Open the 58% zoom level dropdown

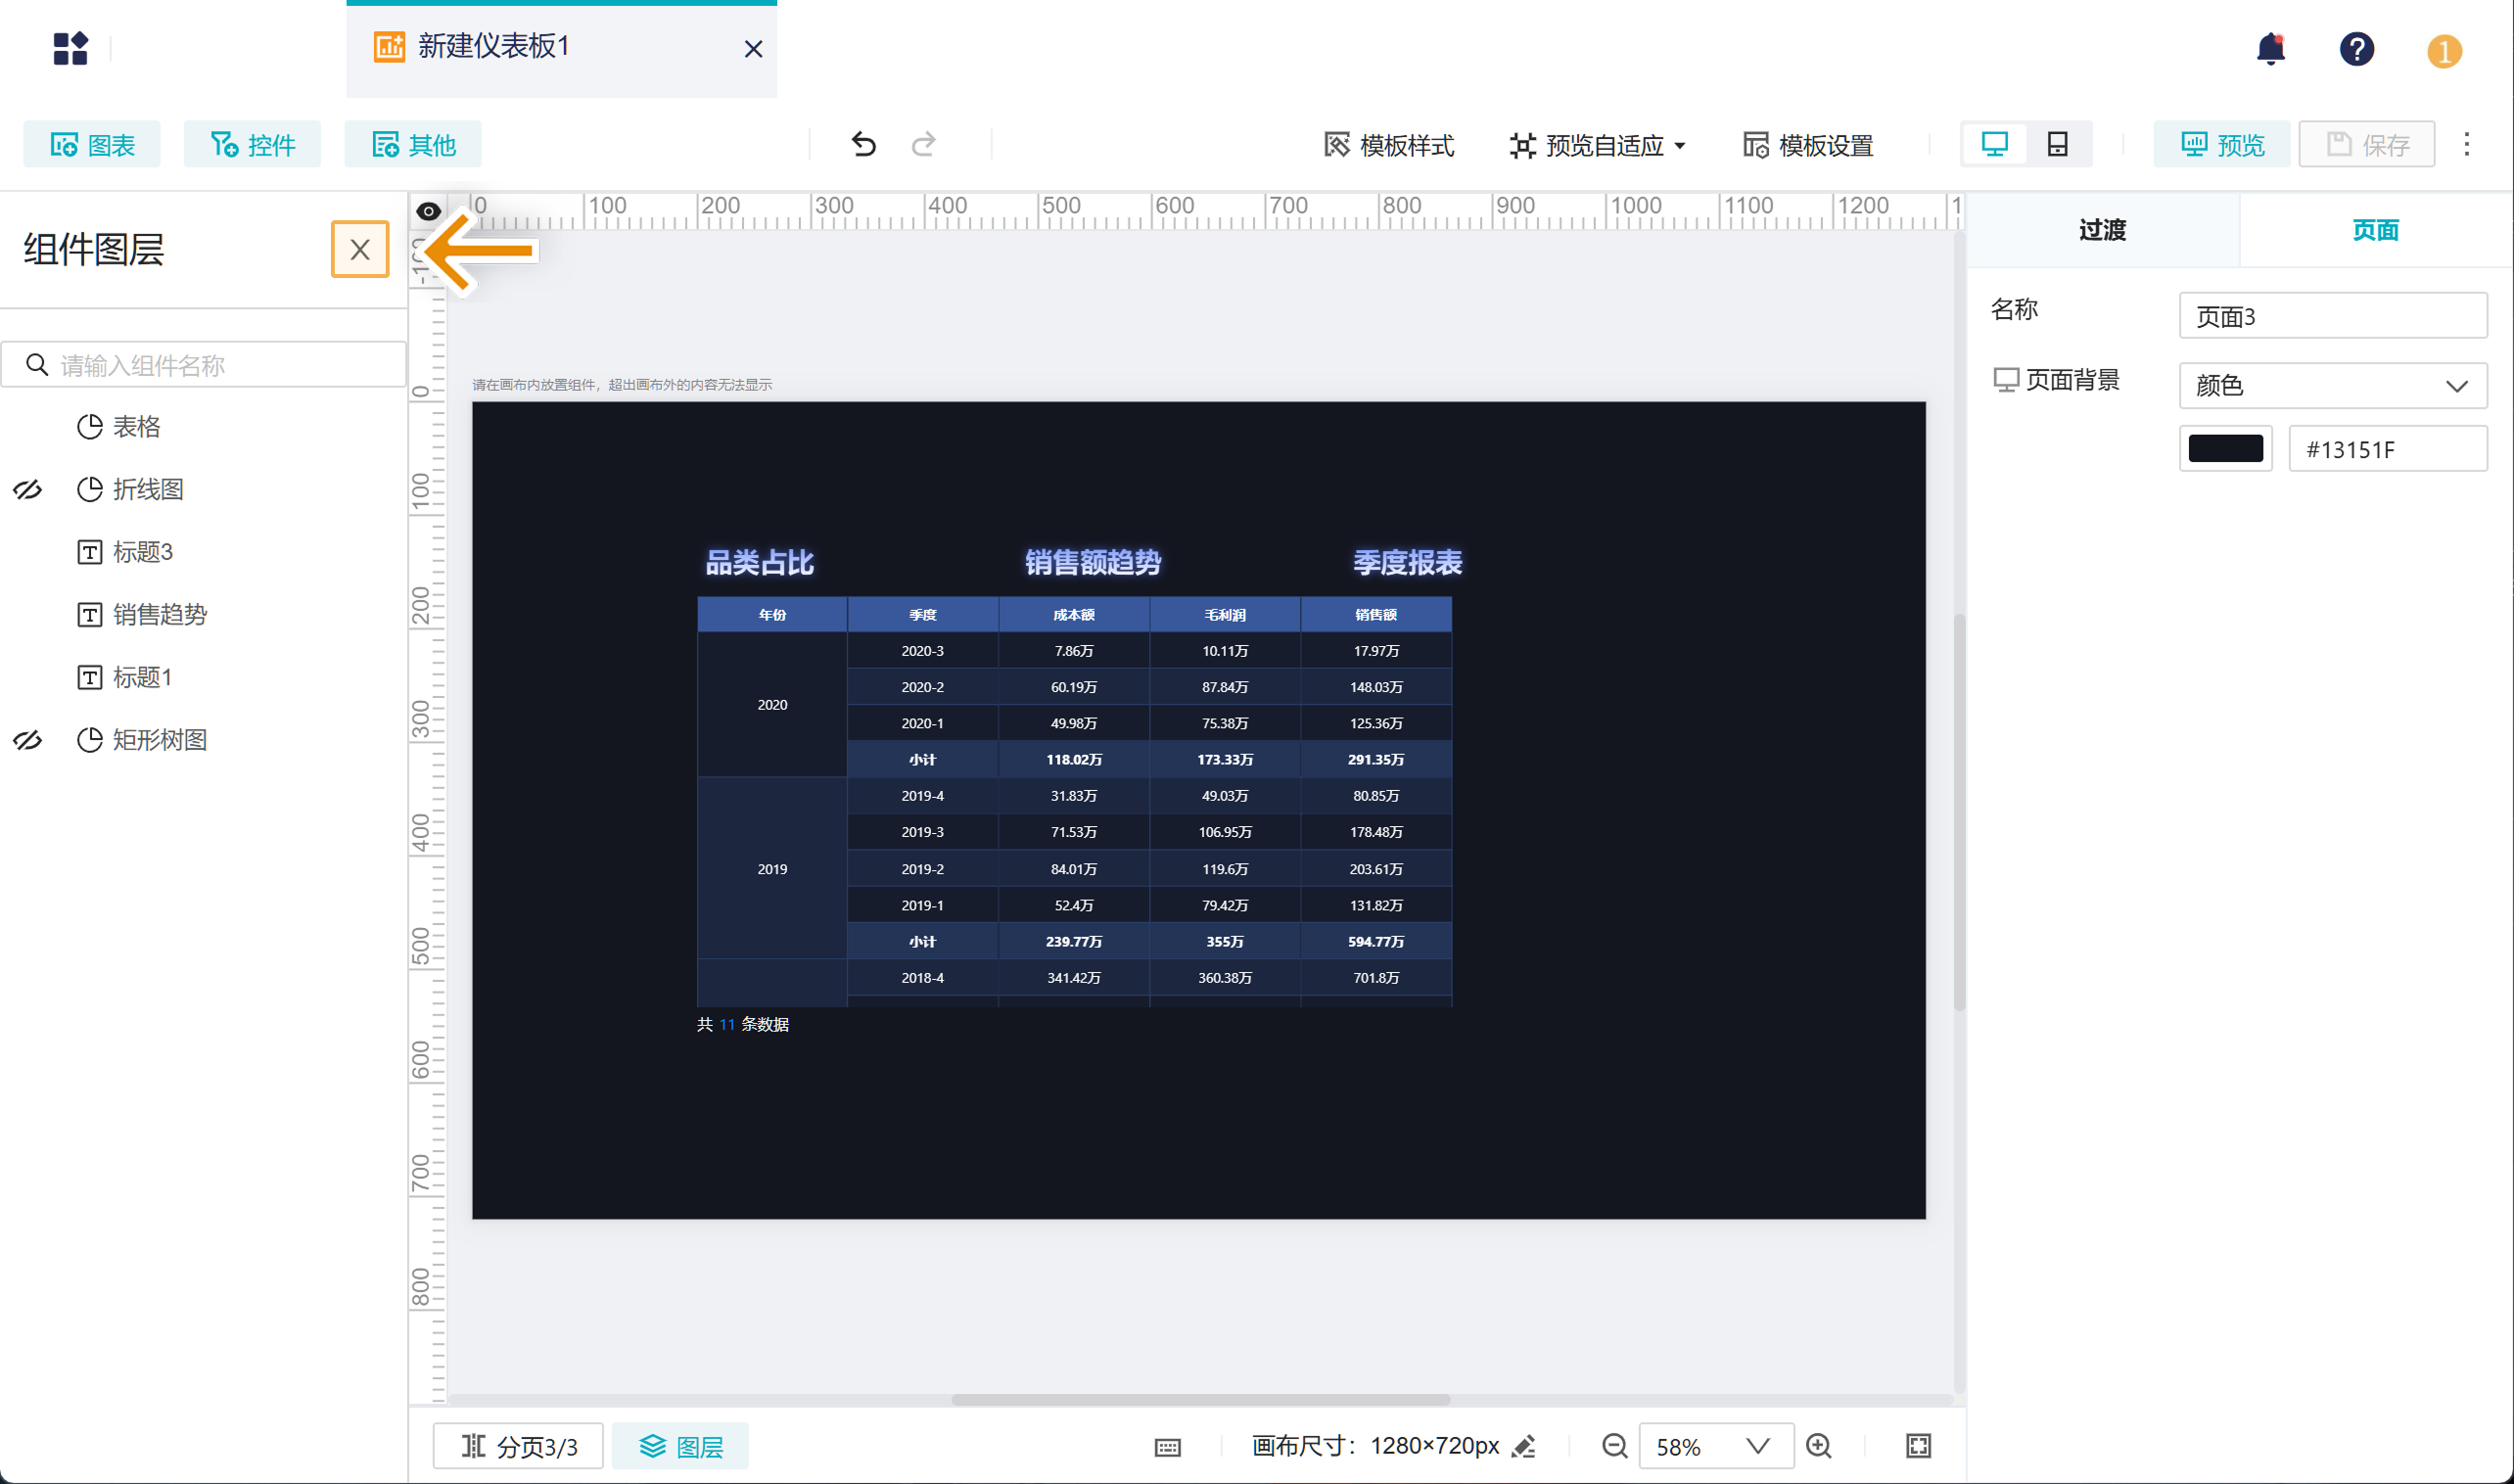1715,1446
